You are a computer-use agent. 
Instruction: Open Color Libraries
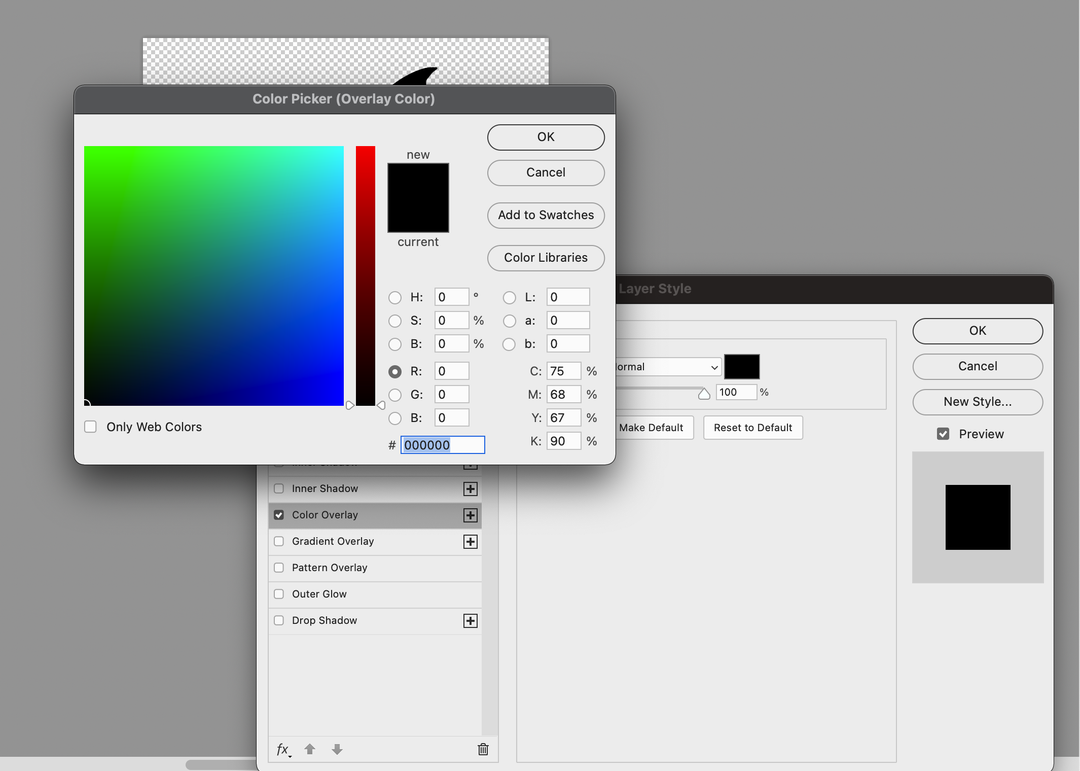[x=545, y=258]
